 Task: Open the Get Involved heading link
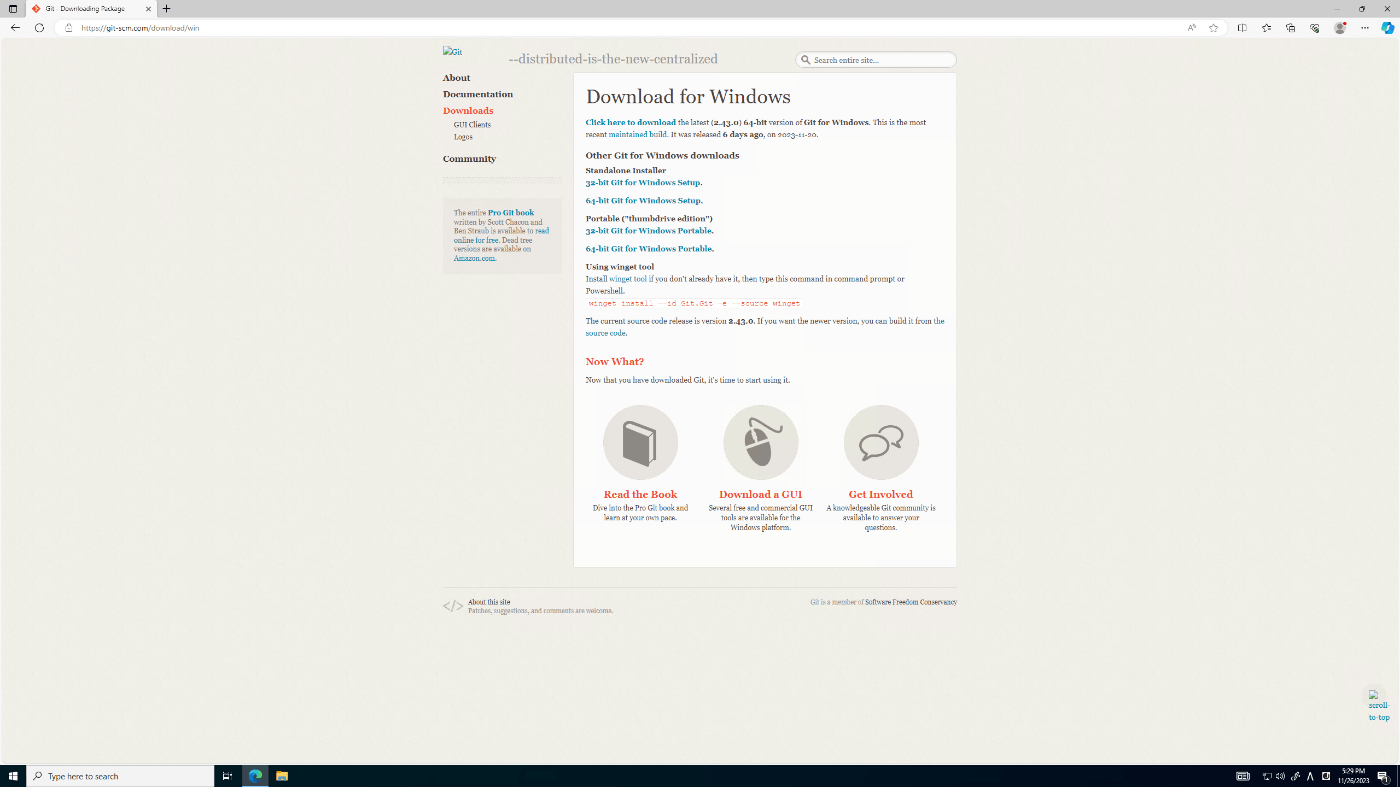click(x=880, y=494)
